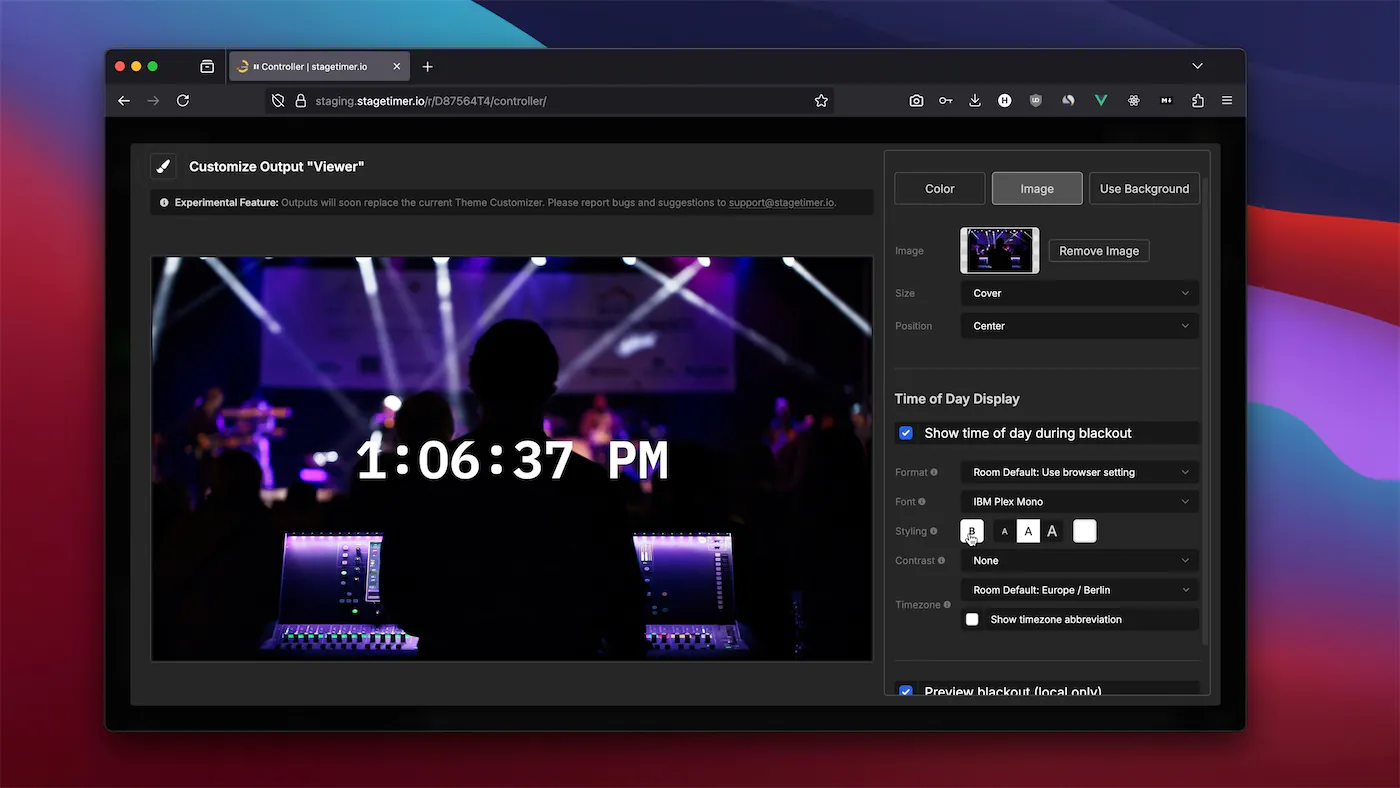Open the Timezone dropdown Europe / Berlin

(1079, 590)
